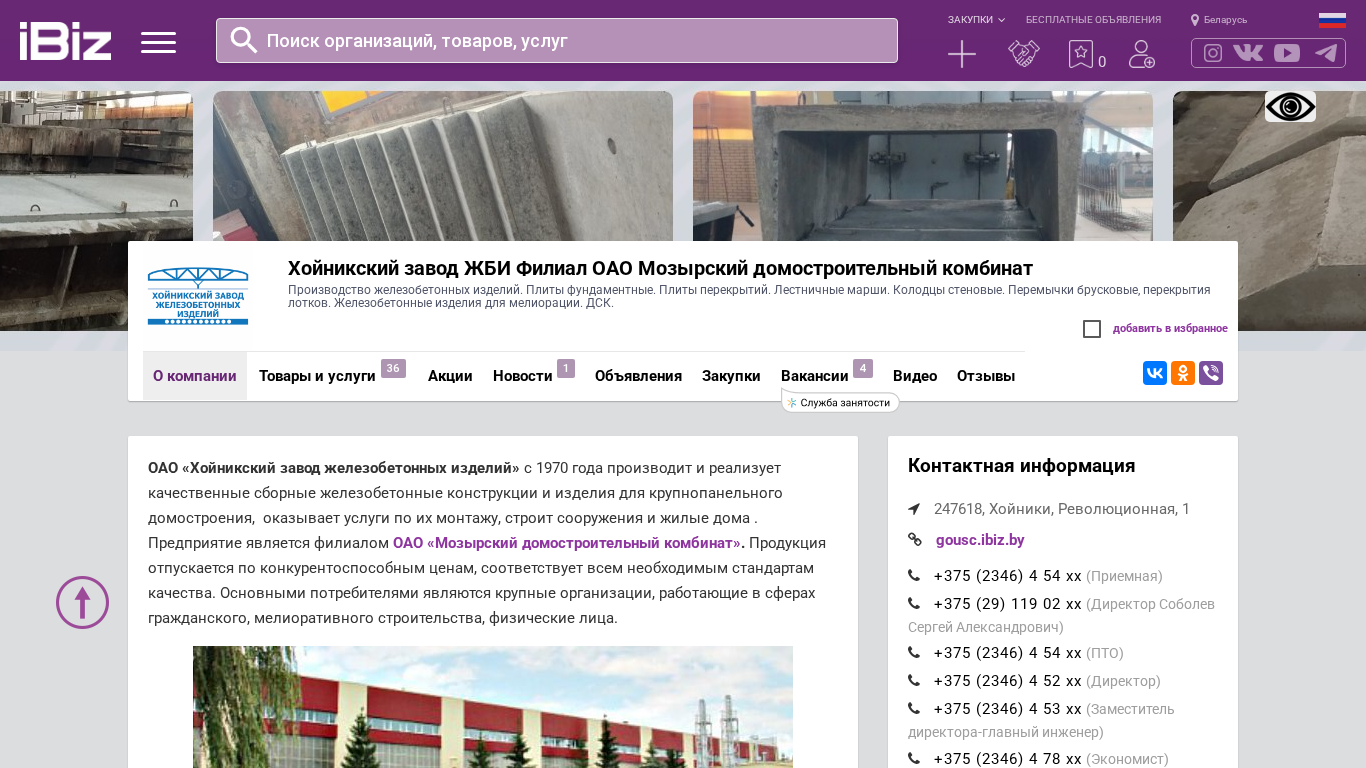Click the 'Служба занятости' badge

(840, 403)
